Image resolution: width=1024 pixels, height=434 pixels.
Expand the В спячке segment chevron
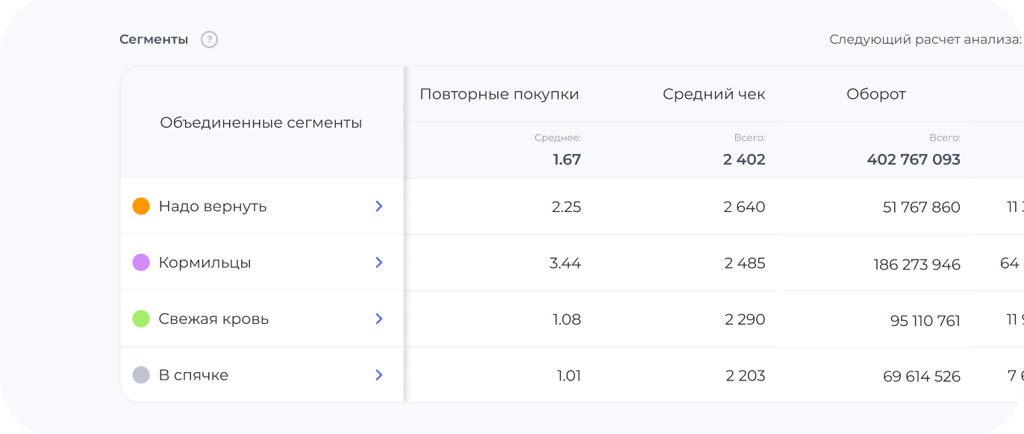(x=379, y=375)
